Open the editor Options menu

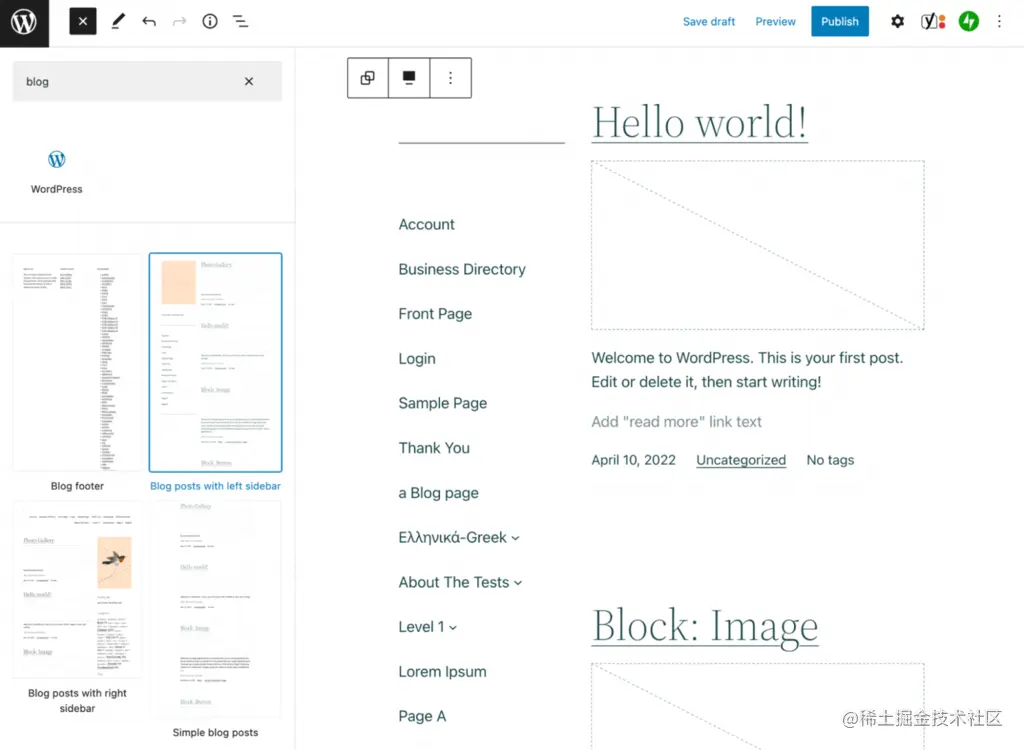(999, 22)
